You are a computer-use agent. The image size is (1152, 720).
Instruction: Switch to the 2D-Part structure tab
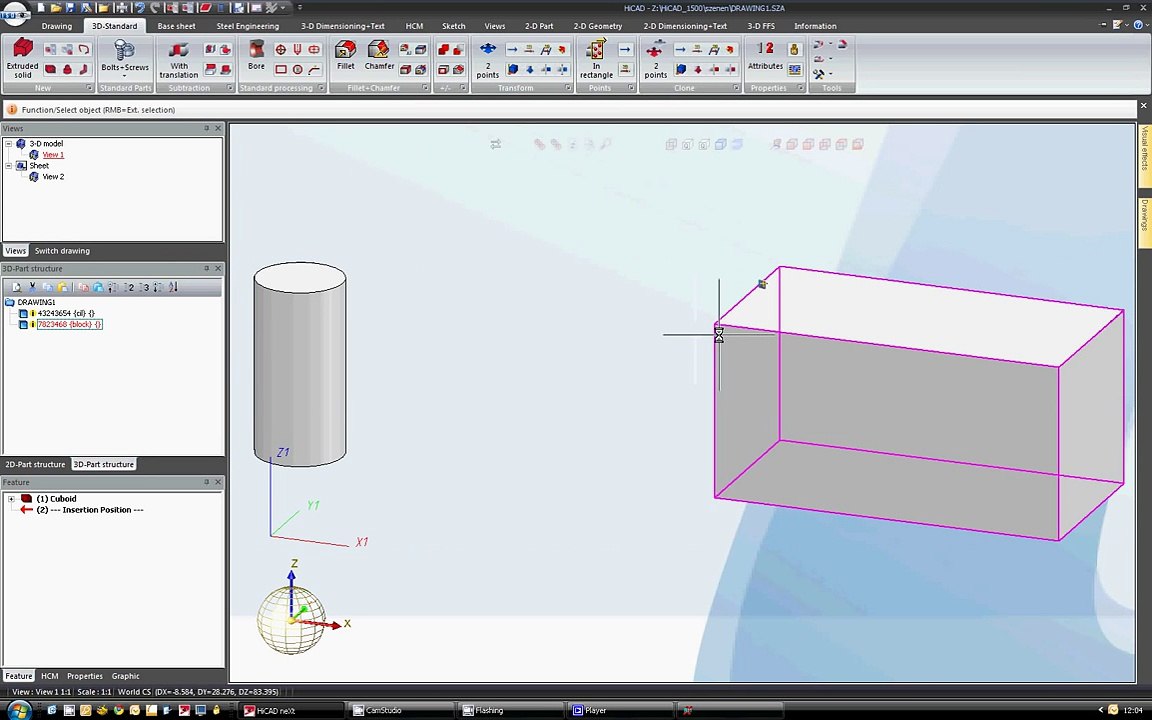pyautogui.click(x=35, y=464)
